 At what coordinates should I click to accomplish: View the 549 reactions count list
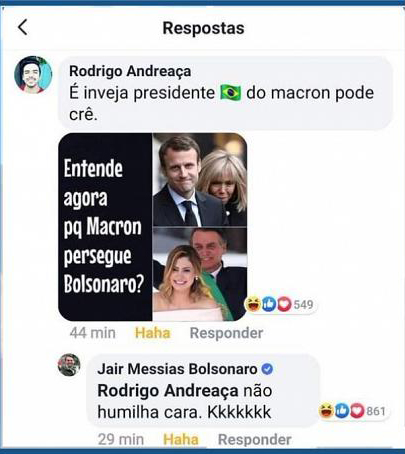[x=303, y=304]
